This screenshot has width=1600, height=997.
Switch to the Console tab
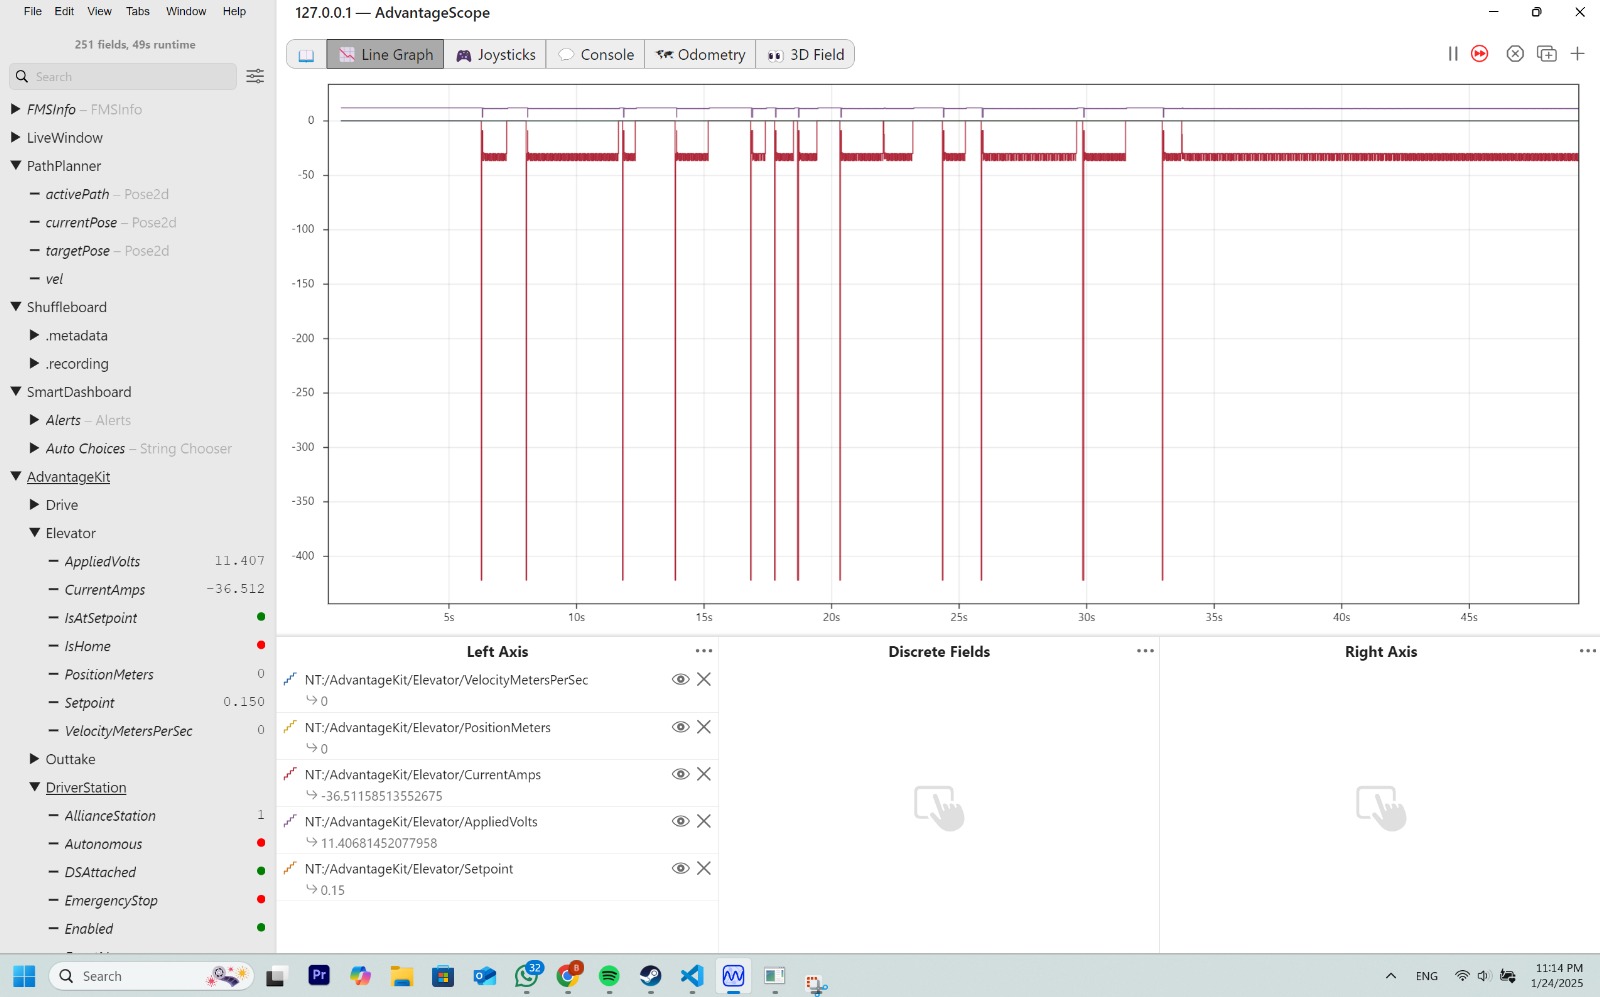tap(596, 55)
